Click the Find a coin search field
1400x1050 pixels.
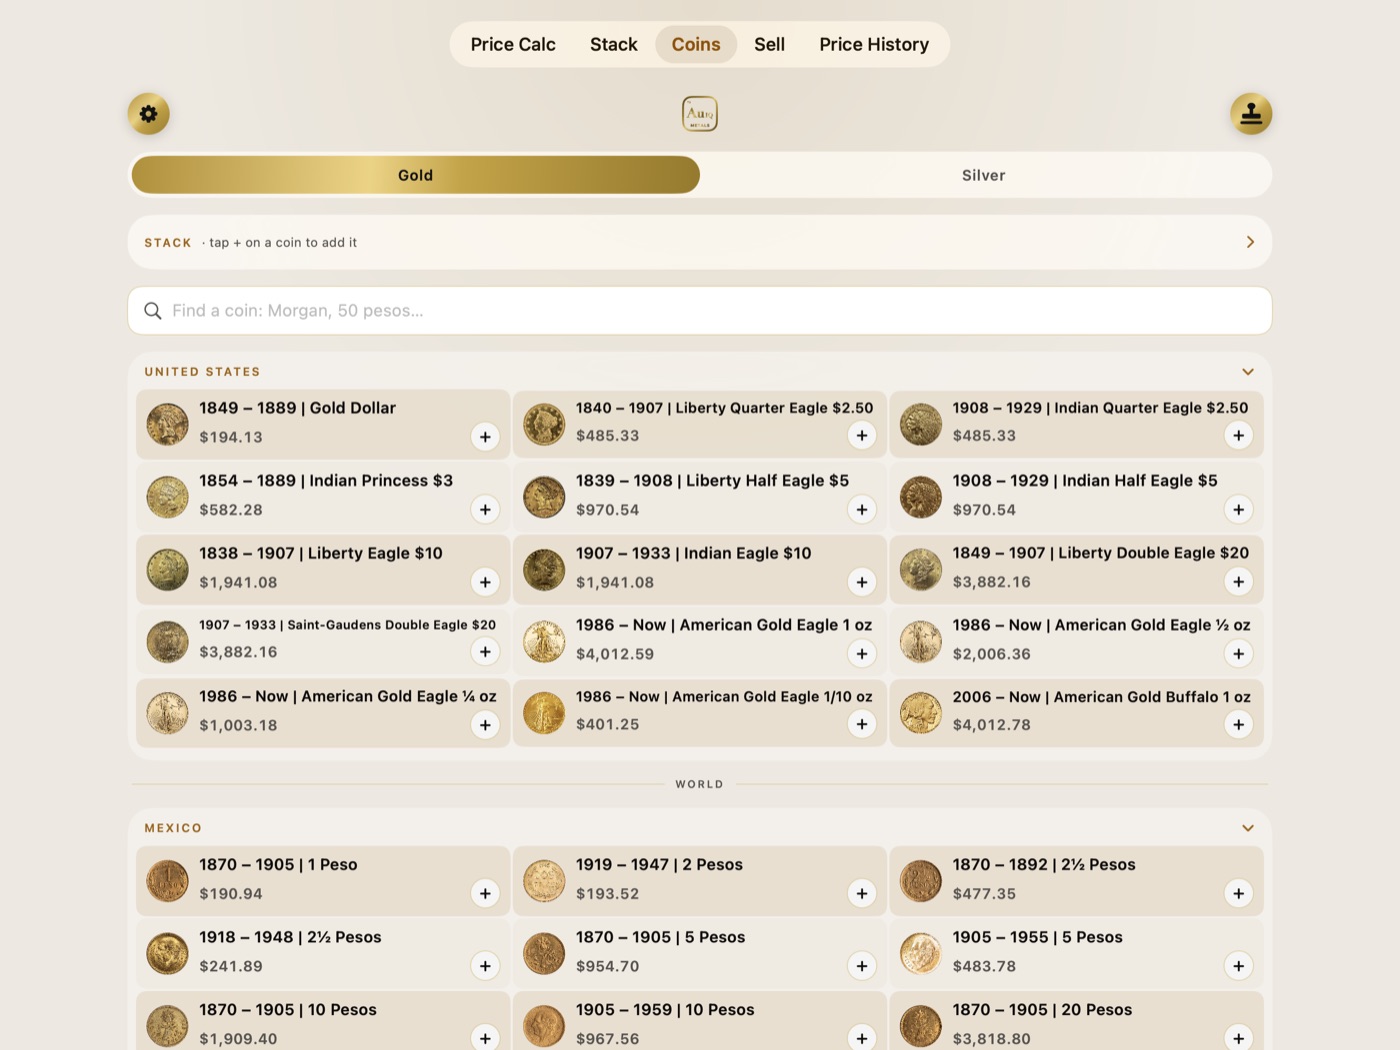tap(700, 311)
